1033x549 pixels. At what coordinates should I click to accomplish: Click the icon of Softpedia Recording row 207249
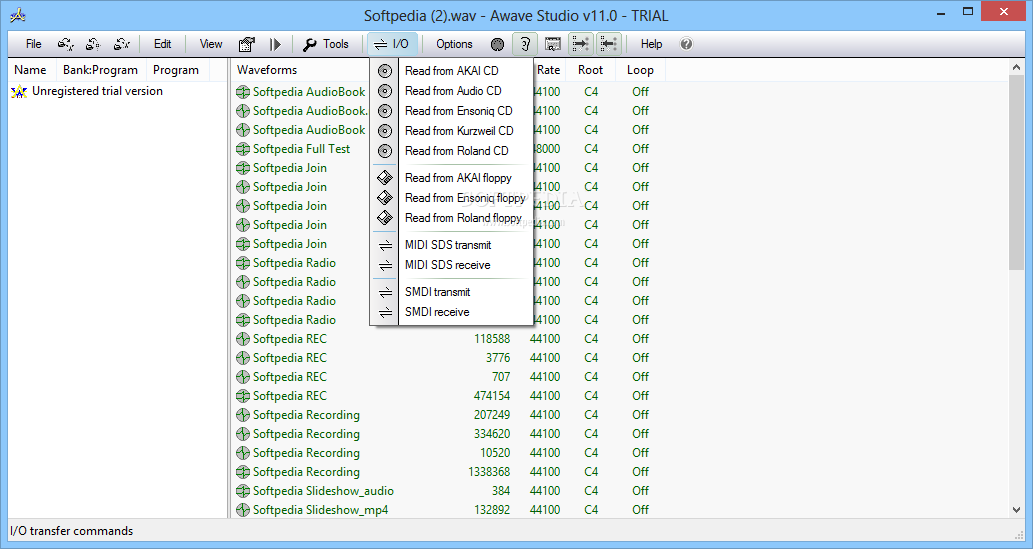243,415
